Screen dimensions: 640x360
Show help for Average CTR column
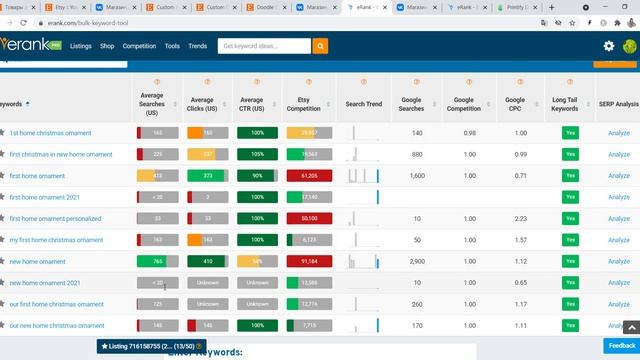tap(257, 82)
